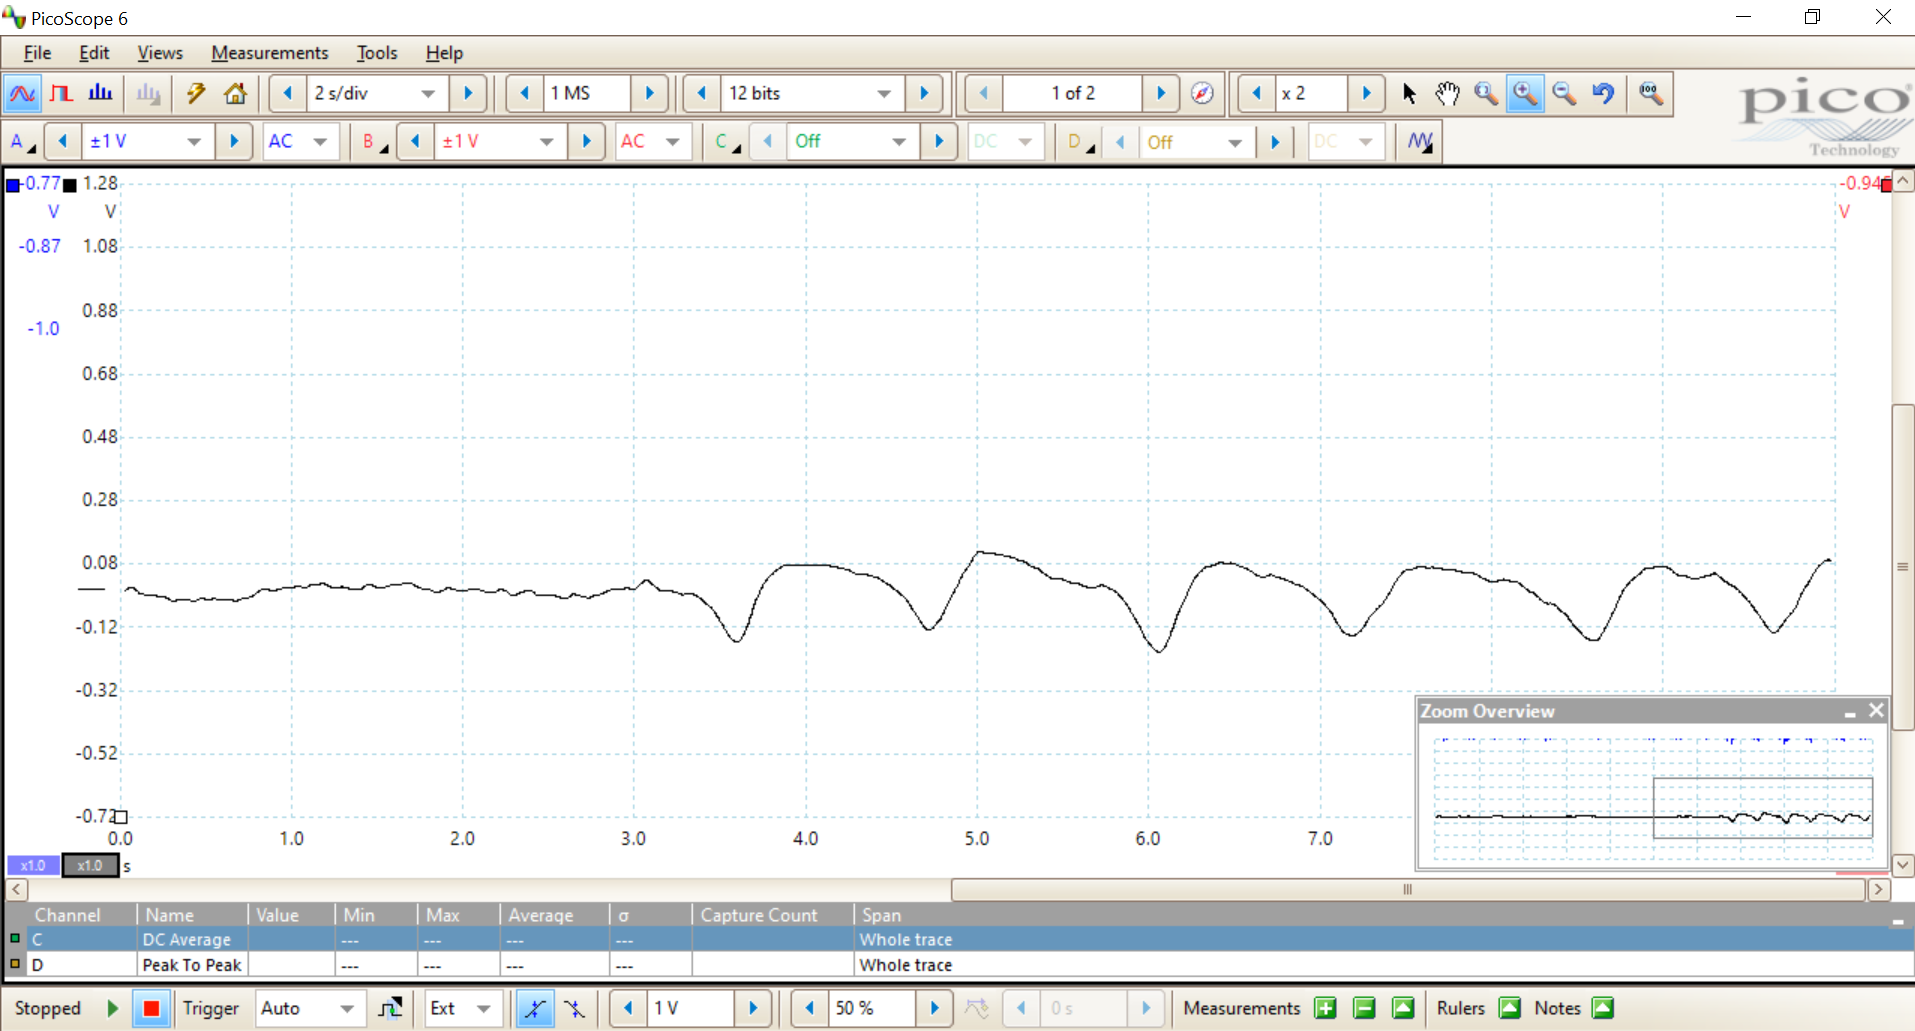Click next resolution arrow after 12 bits

coord(924,93)
